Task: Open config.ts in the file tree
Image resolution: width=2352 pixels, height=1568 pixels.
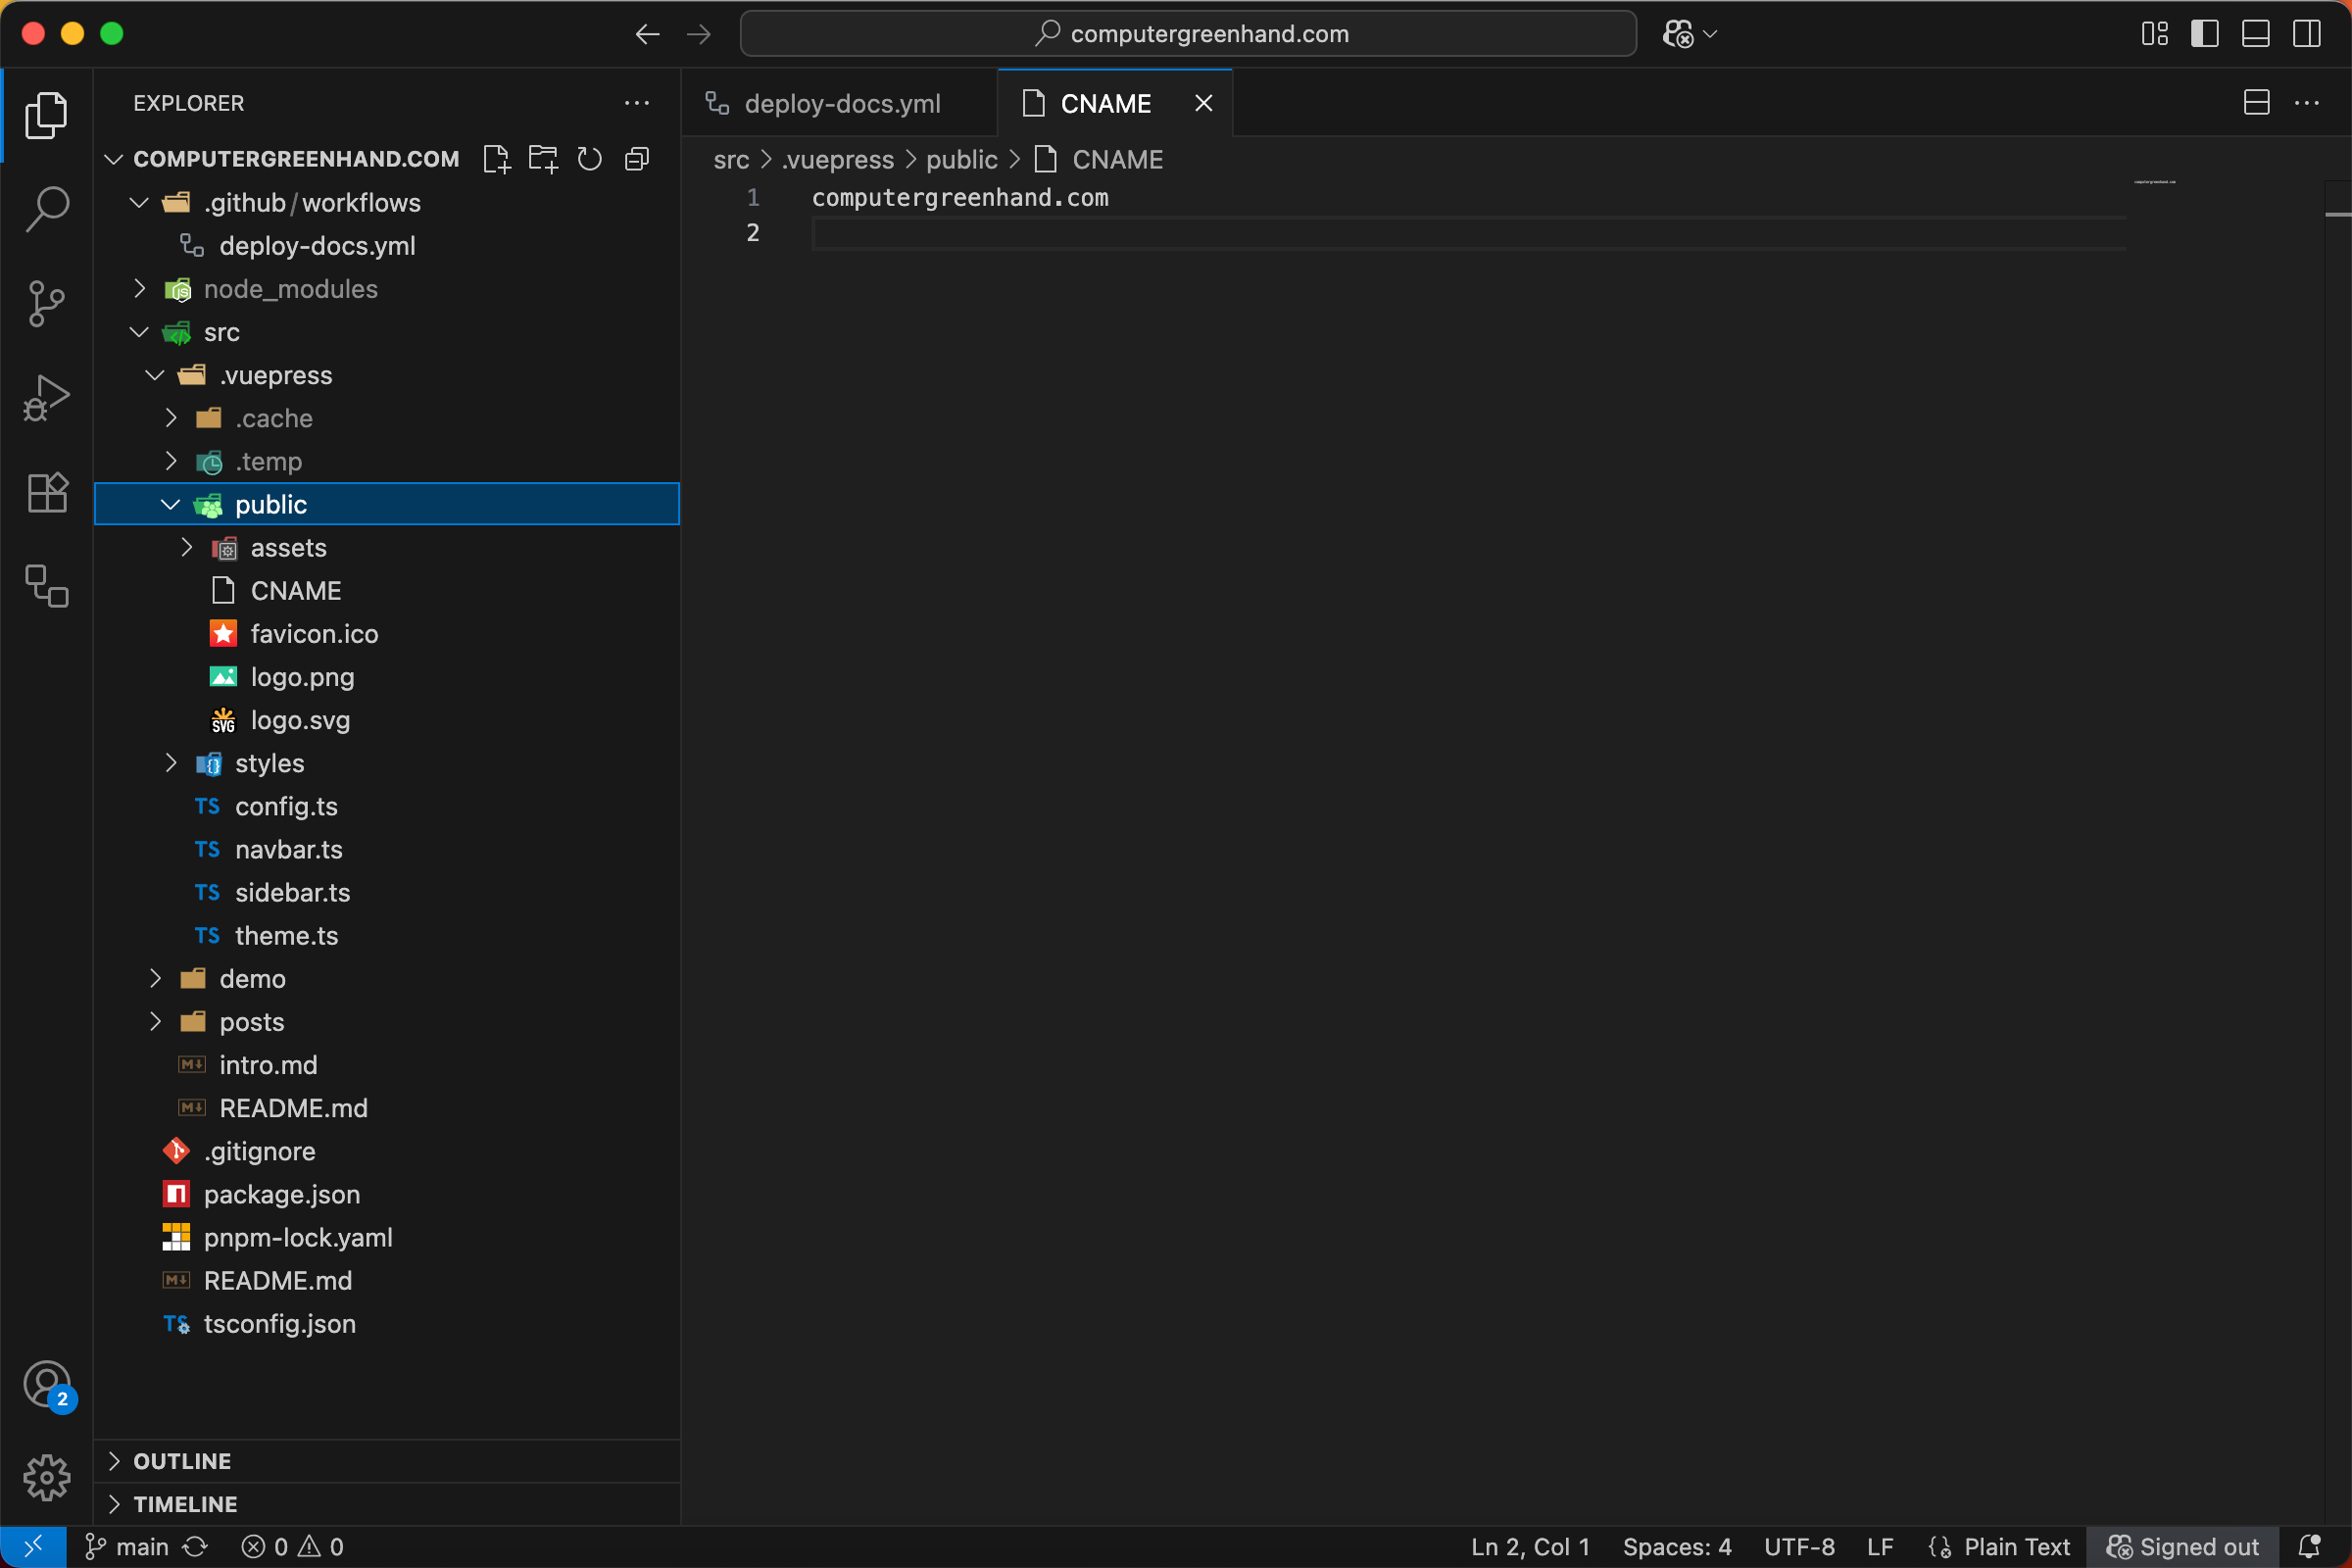Action: (387, 806)
